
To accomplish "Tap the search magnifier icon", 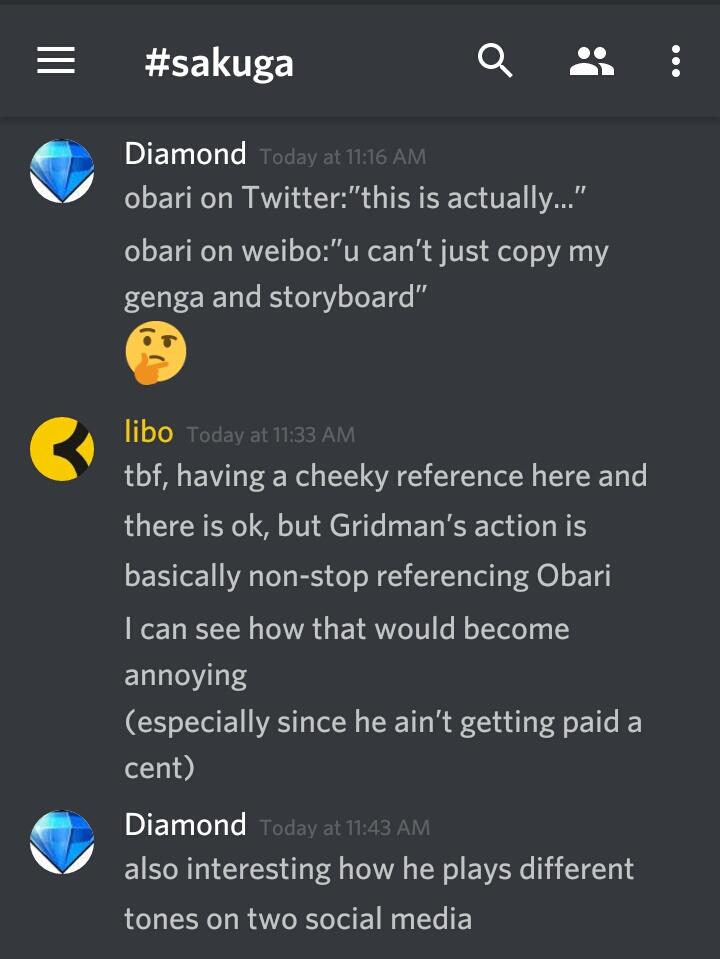I will [494, 61].
